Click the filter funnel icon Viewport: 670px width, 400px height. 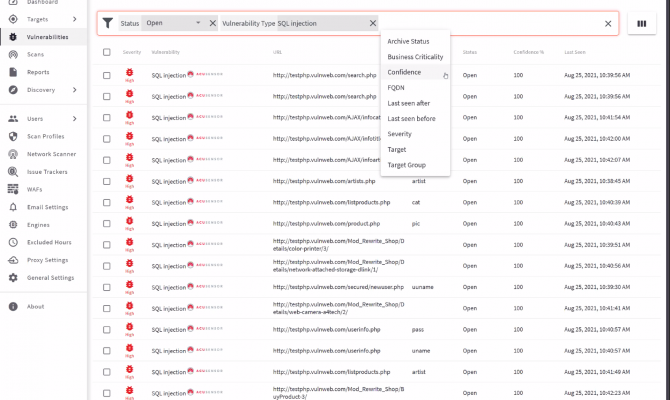pyautogui.click(x=108, y=23)
